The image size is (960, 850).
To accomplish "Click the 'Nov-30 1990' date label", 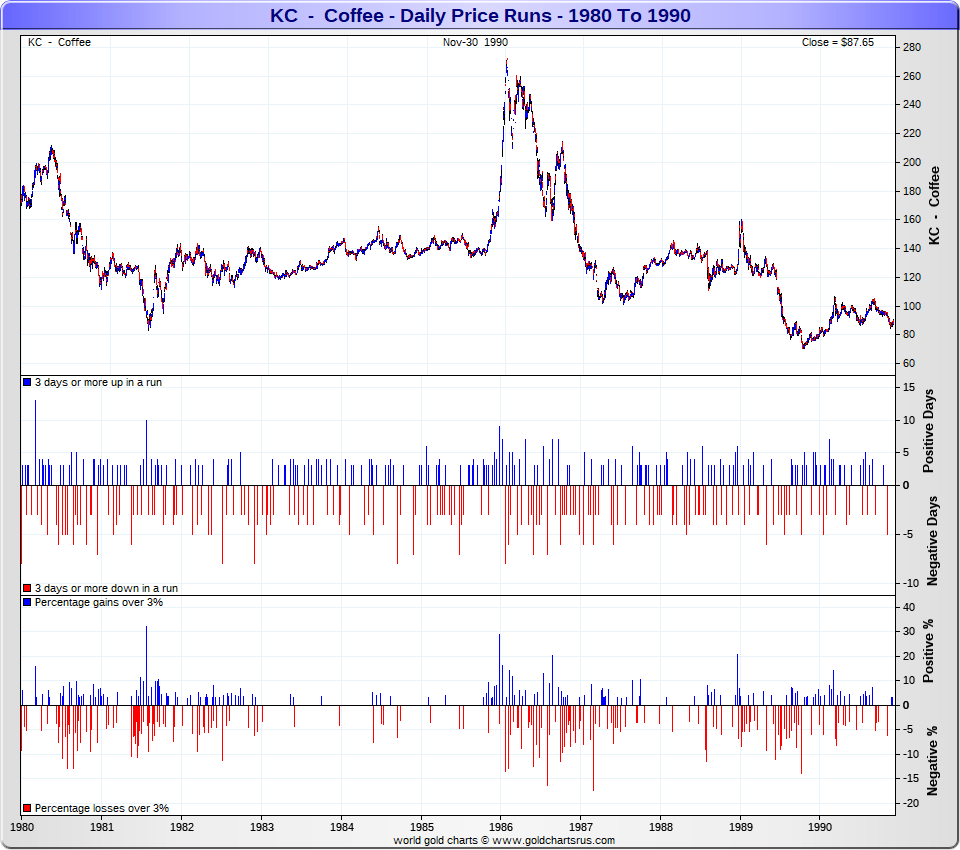I will pos(475,42).
